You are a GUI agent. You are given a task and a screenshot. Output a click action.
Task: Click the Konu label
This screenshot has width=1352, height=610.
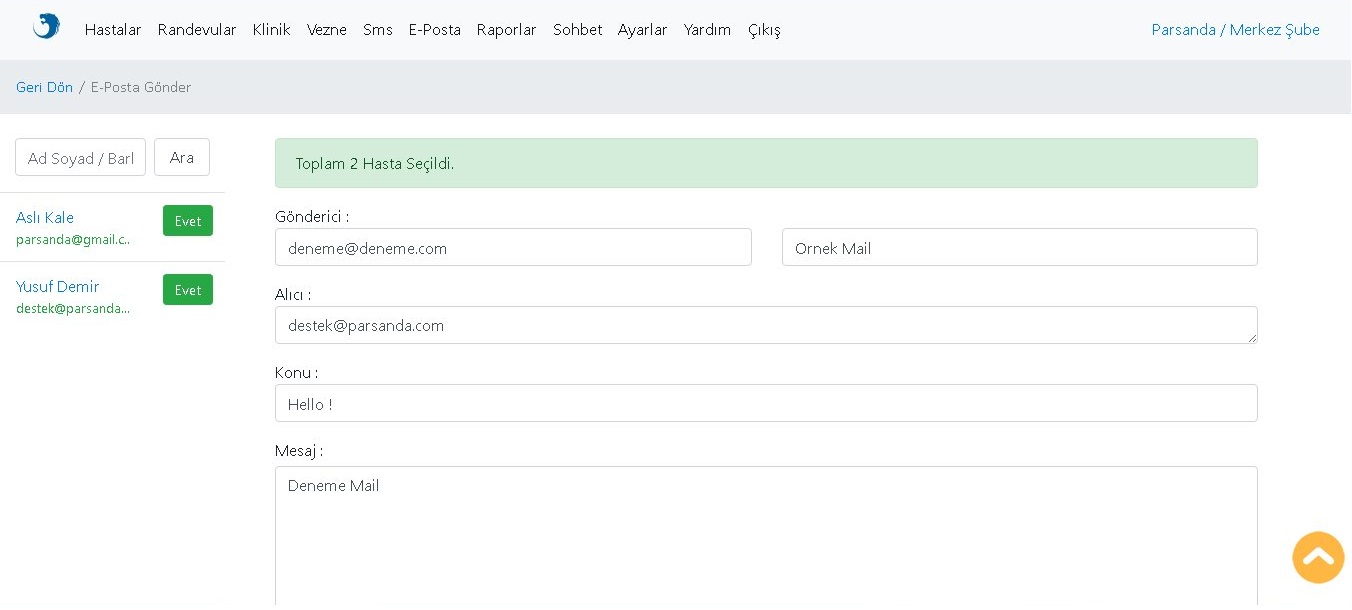[x=296, y=372]
